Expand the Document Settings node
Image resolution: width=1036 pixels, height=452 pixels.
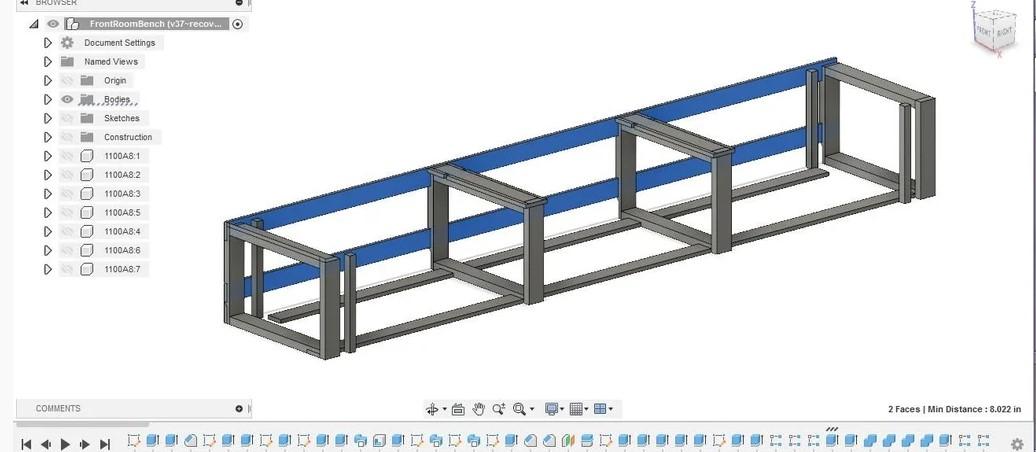[x=48, y=42]
